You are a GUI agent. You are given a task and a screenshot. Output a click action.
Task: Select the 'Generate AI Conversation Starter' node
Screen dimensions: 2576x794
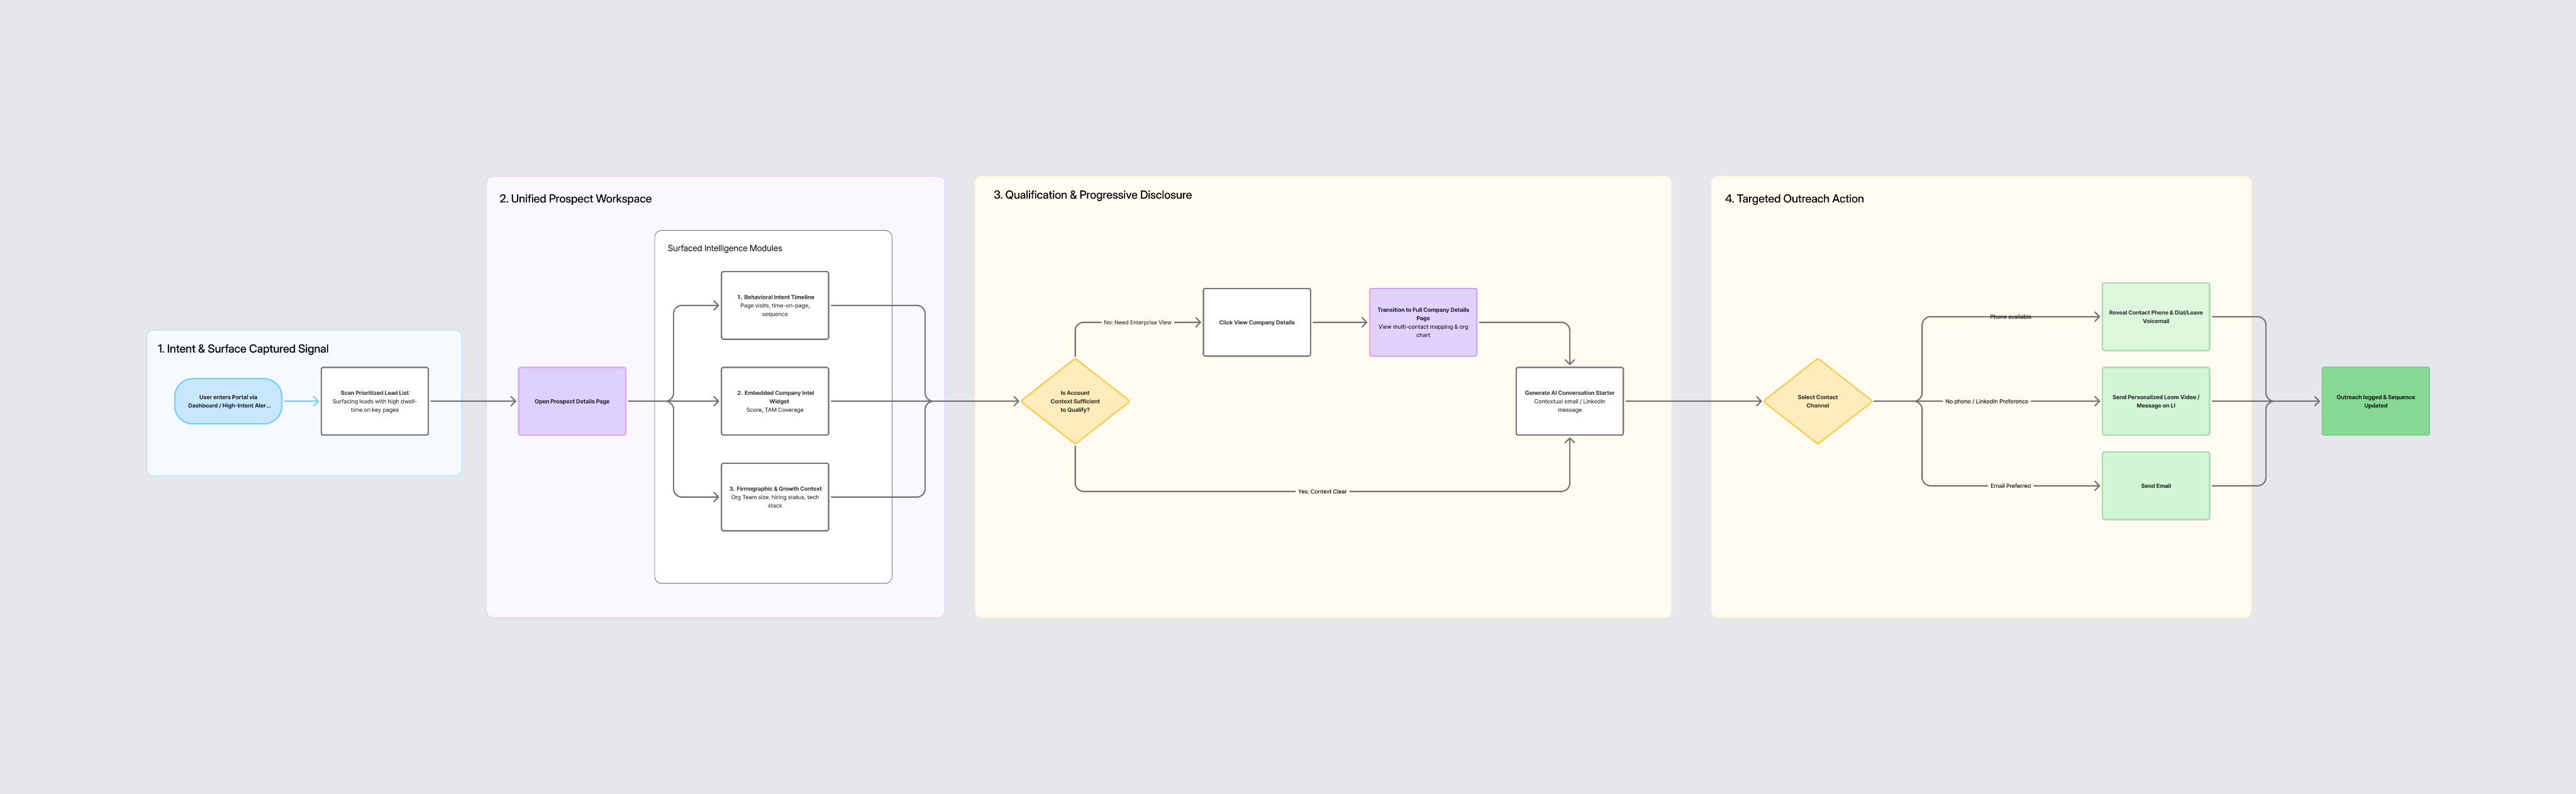[x=1570, y=401]
